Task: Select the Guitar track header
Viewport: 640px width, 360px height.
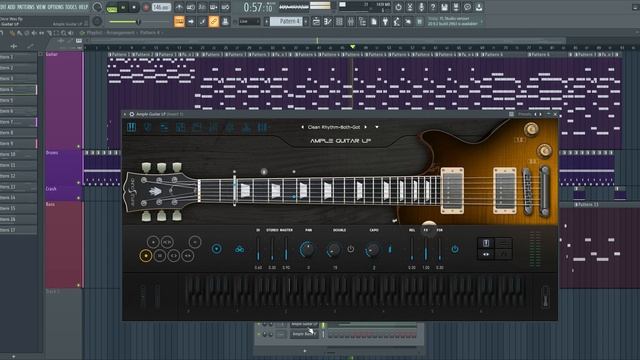Action: [x=64, y=100]
